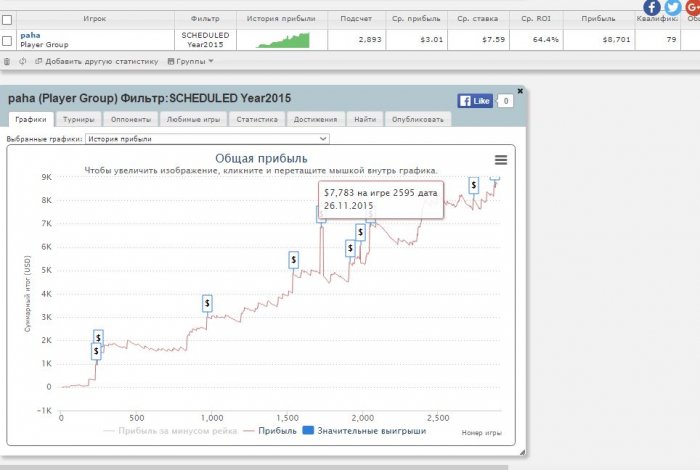Click the paha player link
Viewport: 700px width, 470px height.
30,35
